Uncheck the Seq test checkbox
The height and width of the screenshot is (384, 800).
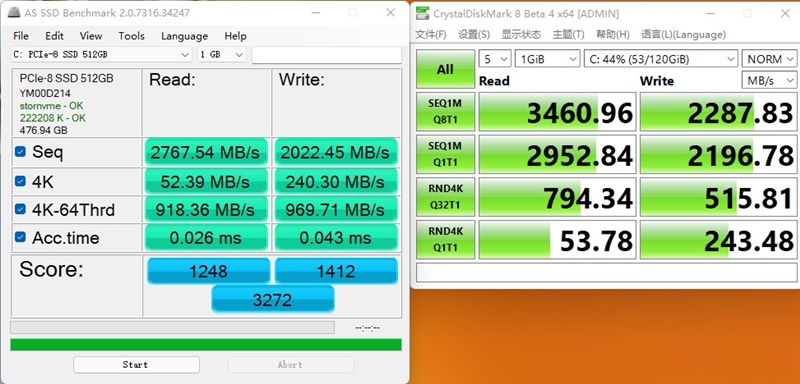(x=20, y=152)
